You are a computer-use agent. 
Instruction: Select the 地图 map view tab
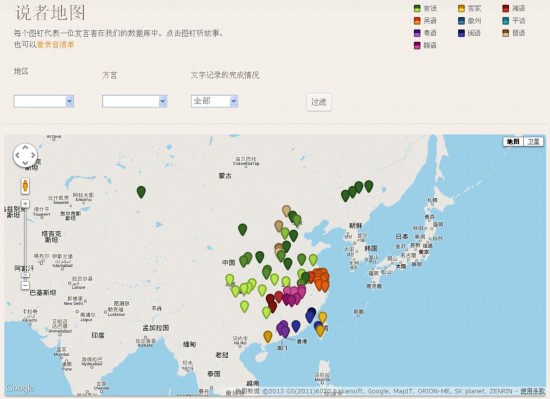tap(513, 142)
